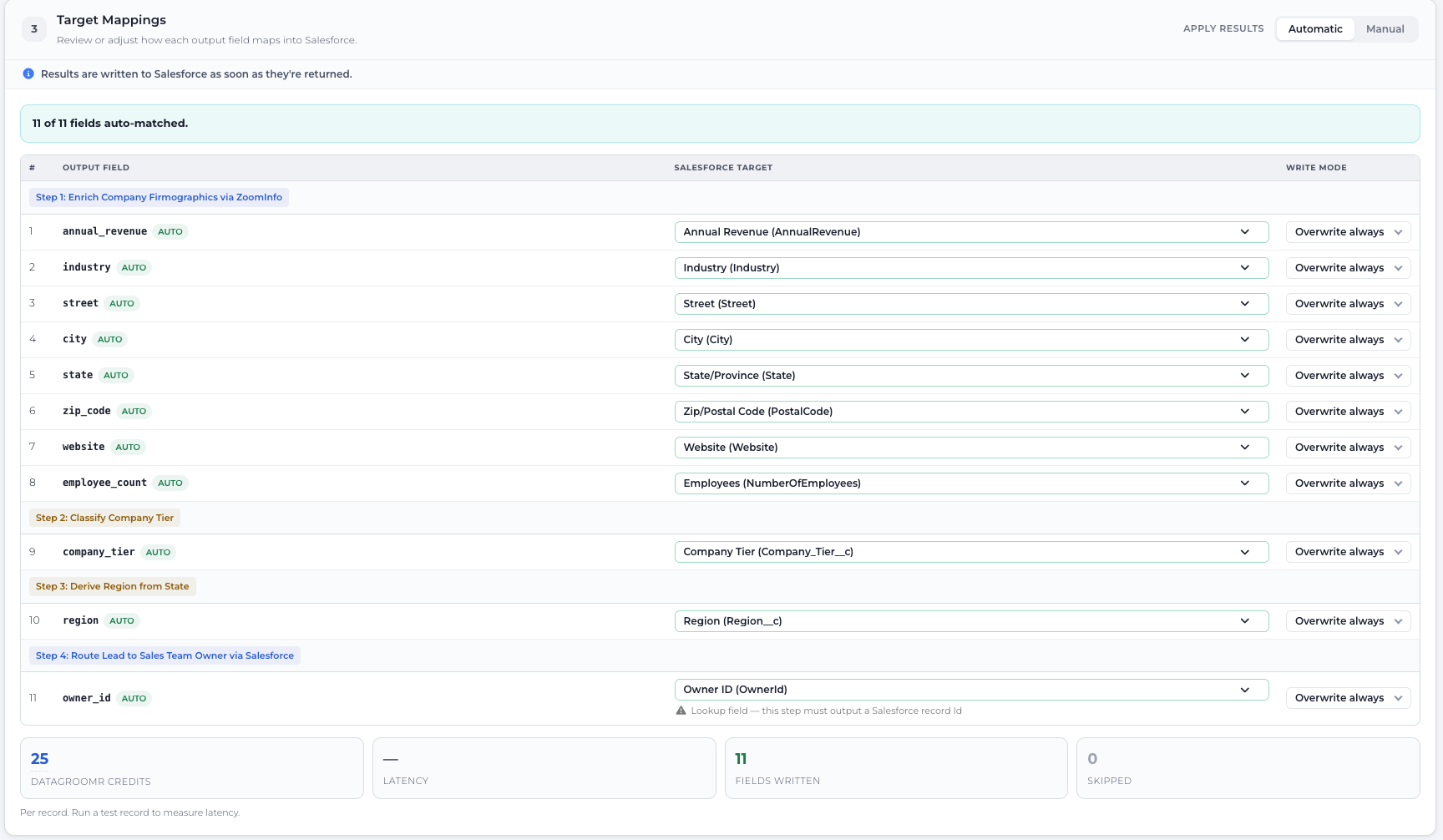Switch apply results to Automatic

1315,29
